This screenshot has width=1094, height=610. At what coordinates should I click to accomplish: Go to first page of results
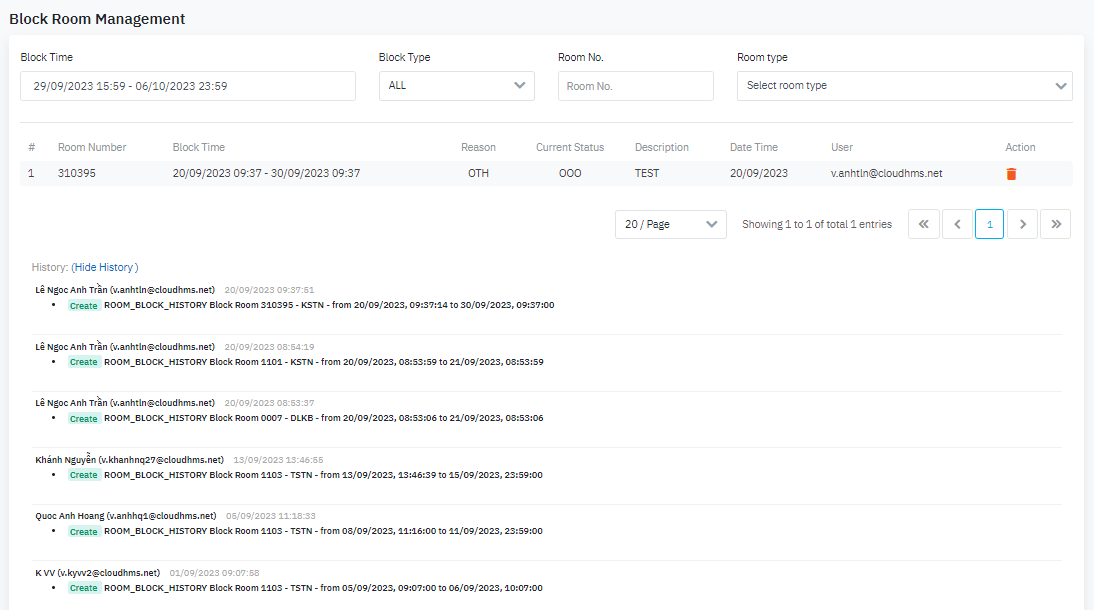923,225
